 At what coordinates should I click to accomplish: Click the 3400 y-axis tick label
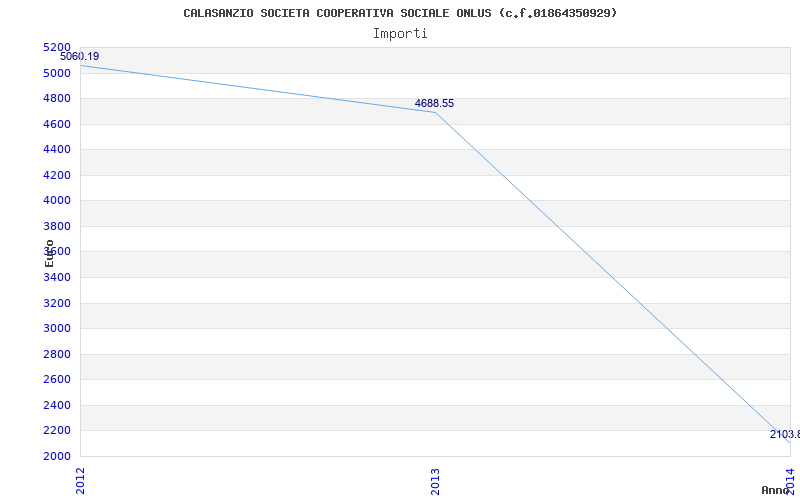click(x=57, y=278)
